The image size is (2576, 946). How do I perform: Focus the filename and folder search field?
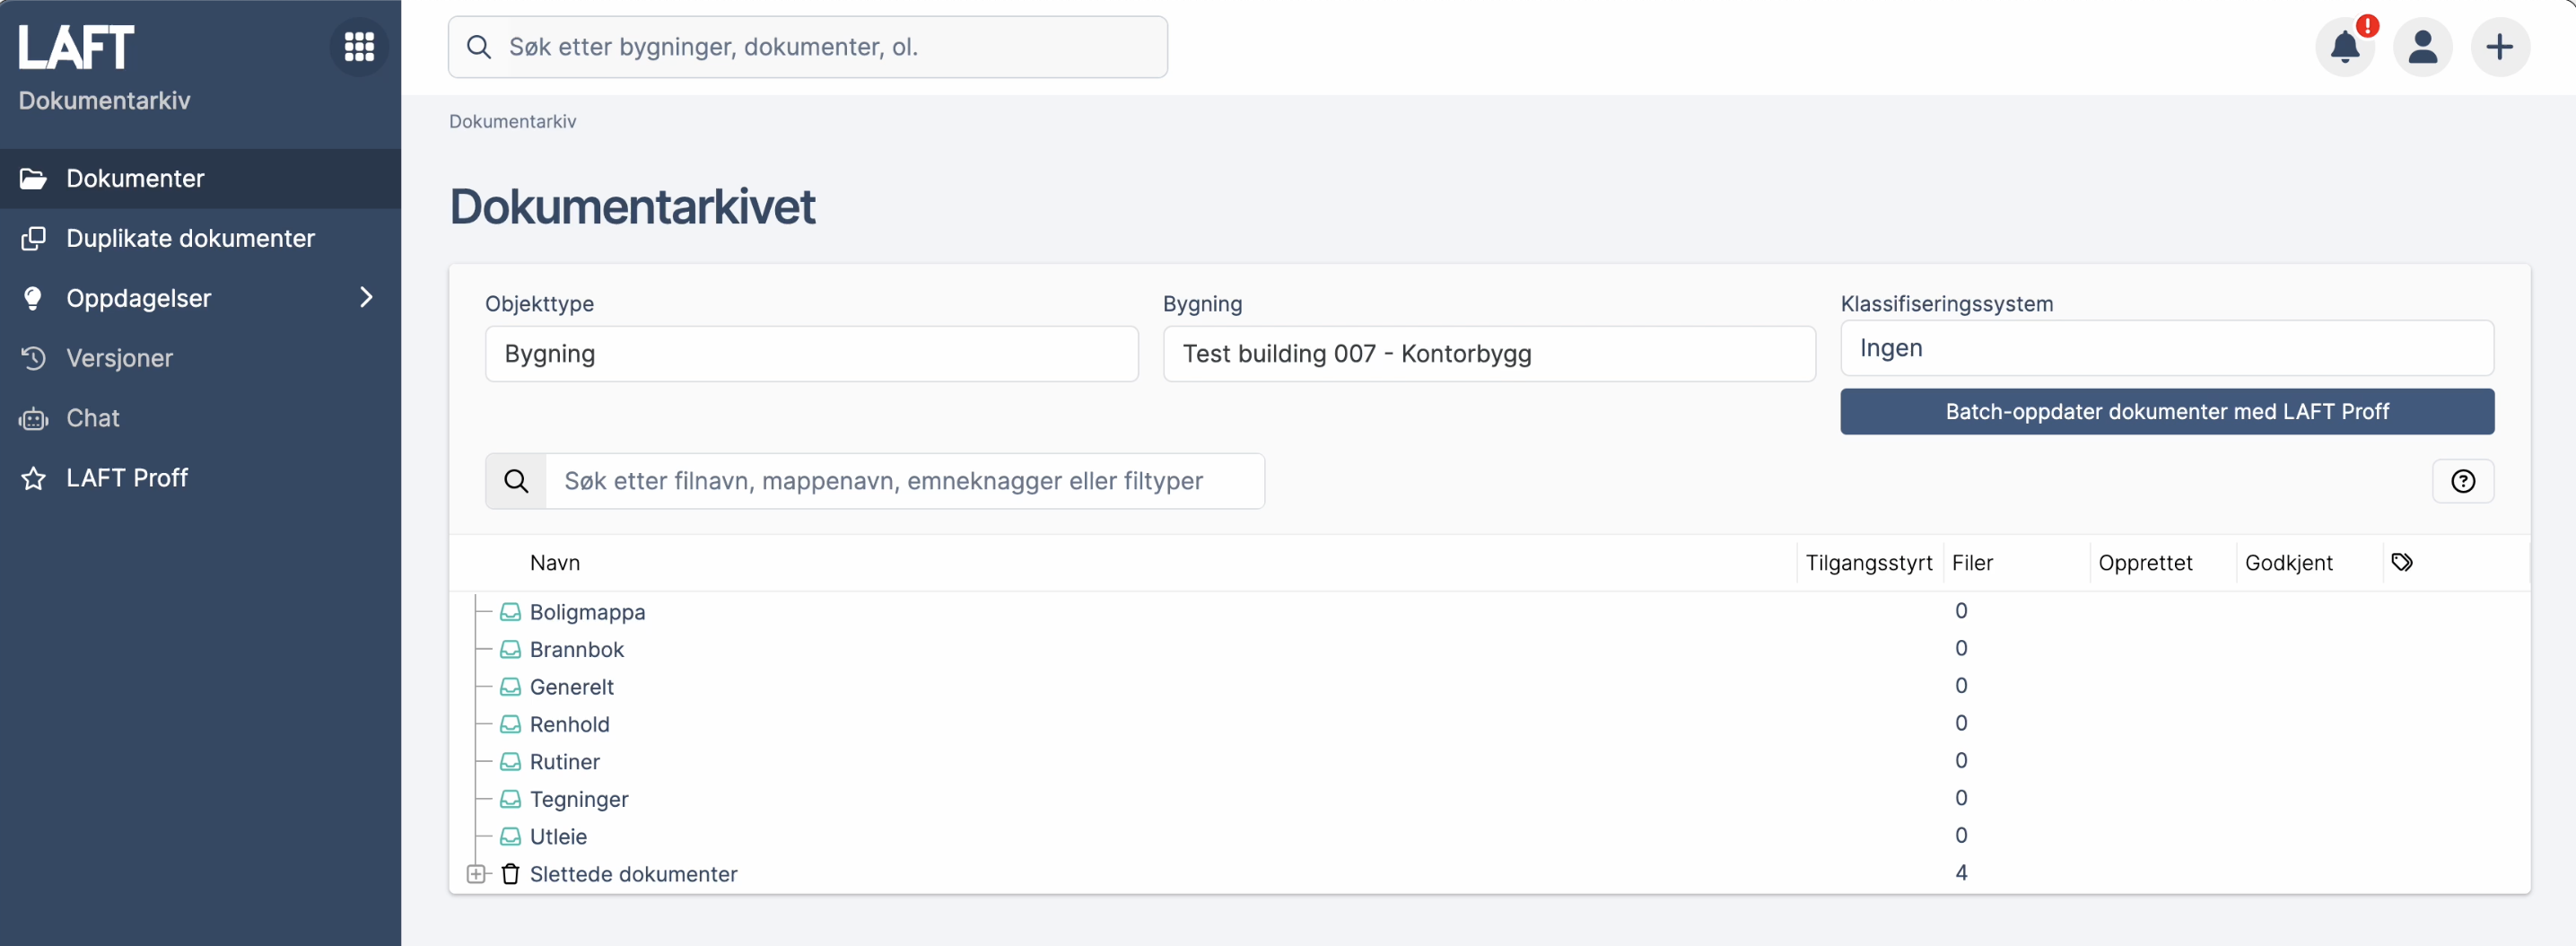click(904, 481)
